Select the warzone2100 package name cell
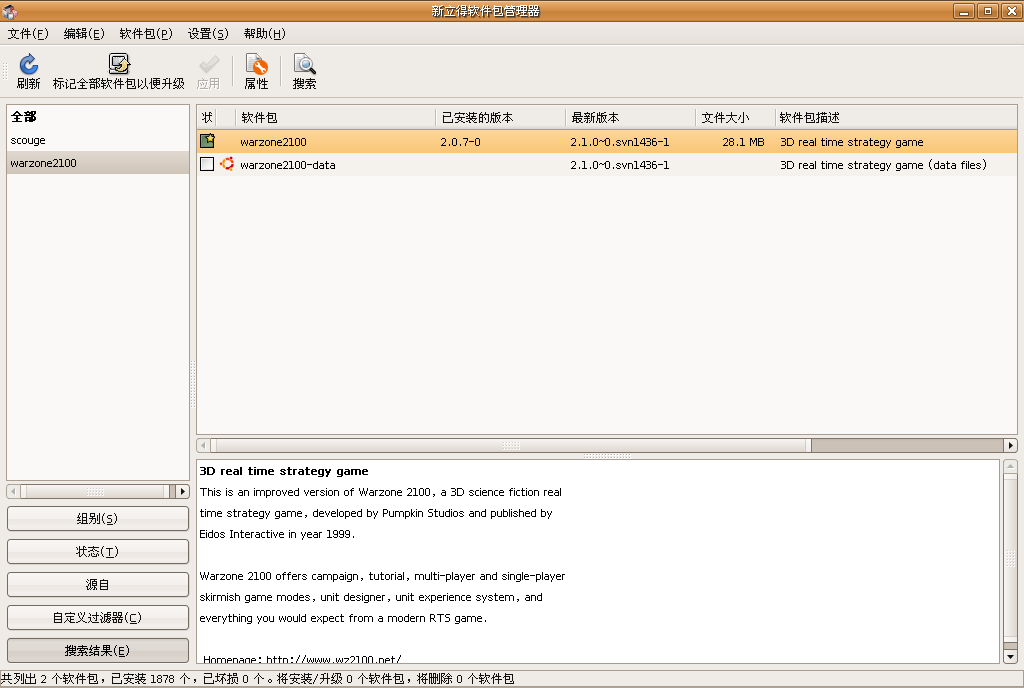1024x688 pixels. point(273,142)
